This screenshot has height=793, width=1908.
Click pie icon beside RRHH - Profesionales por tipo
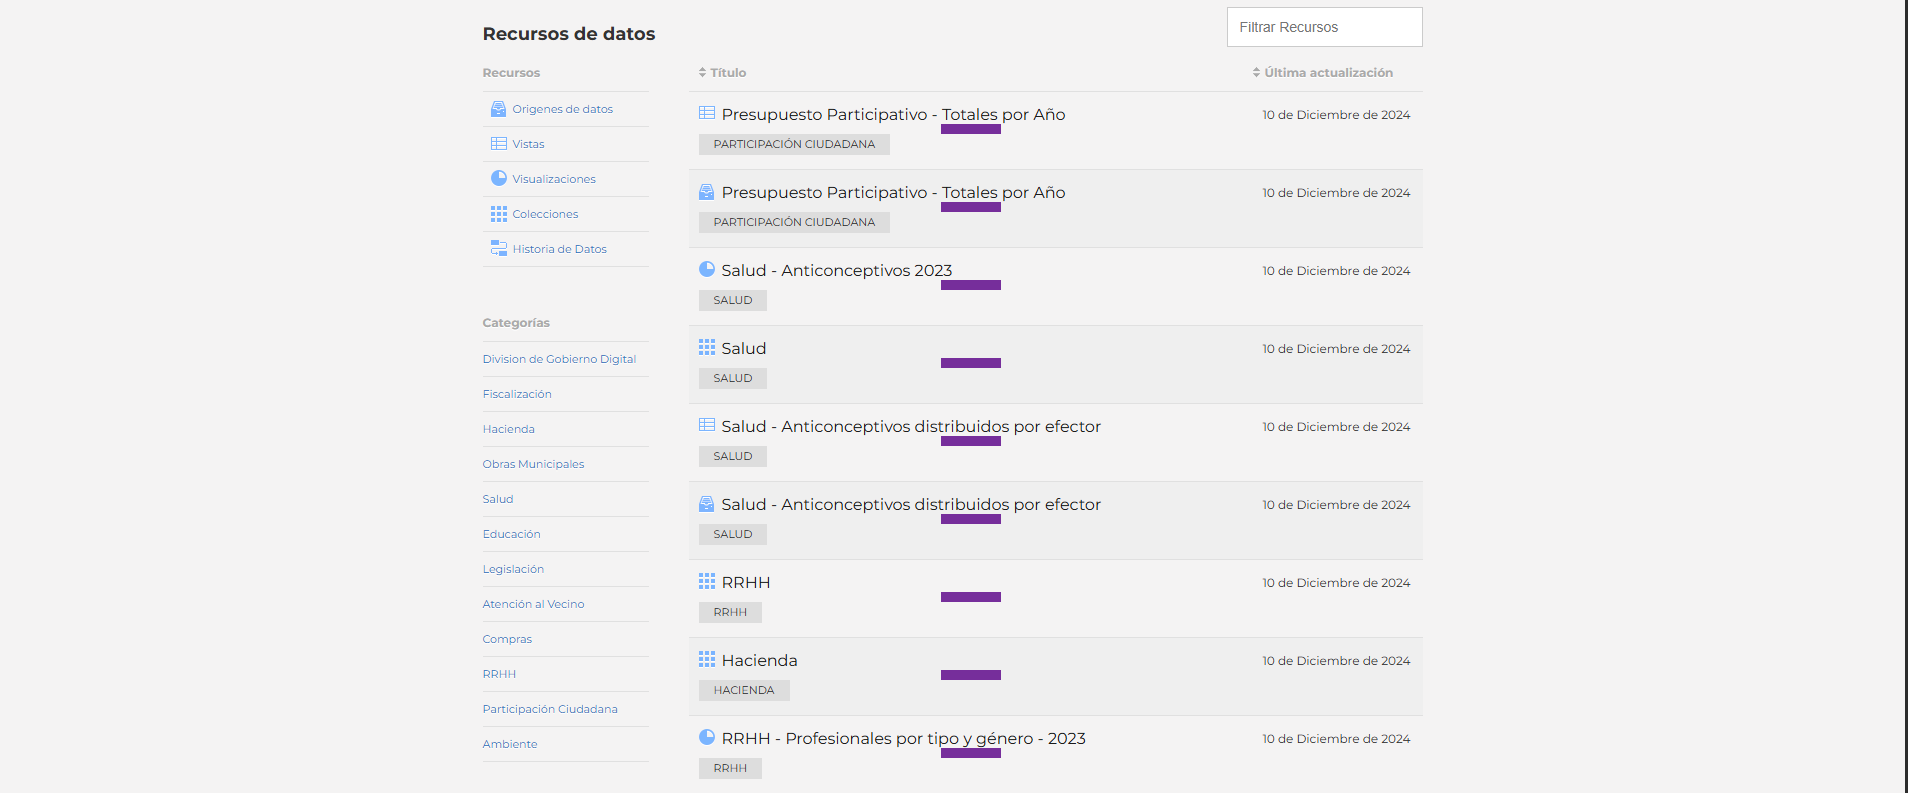pos(707,737)
